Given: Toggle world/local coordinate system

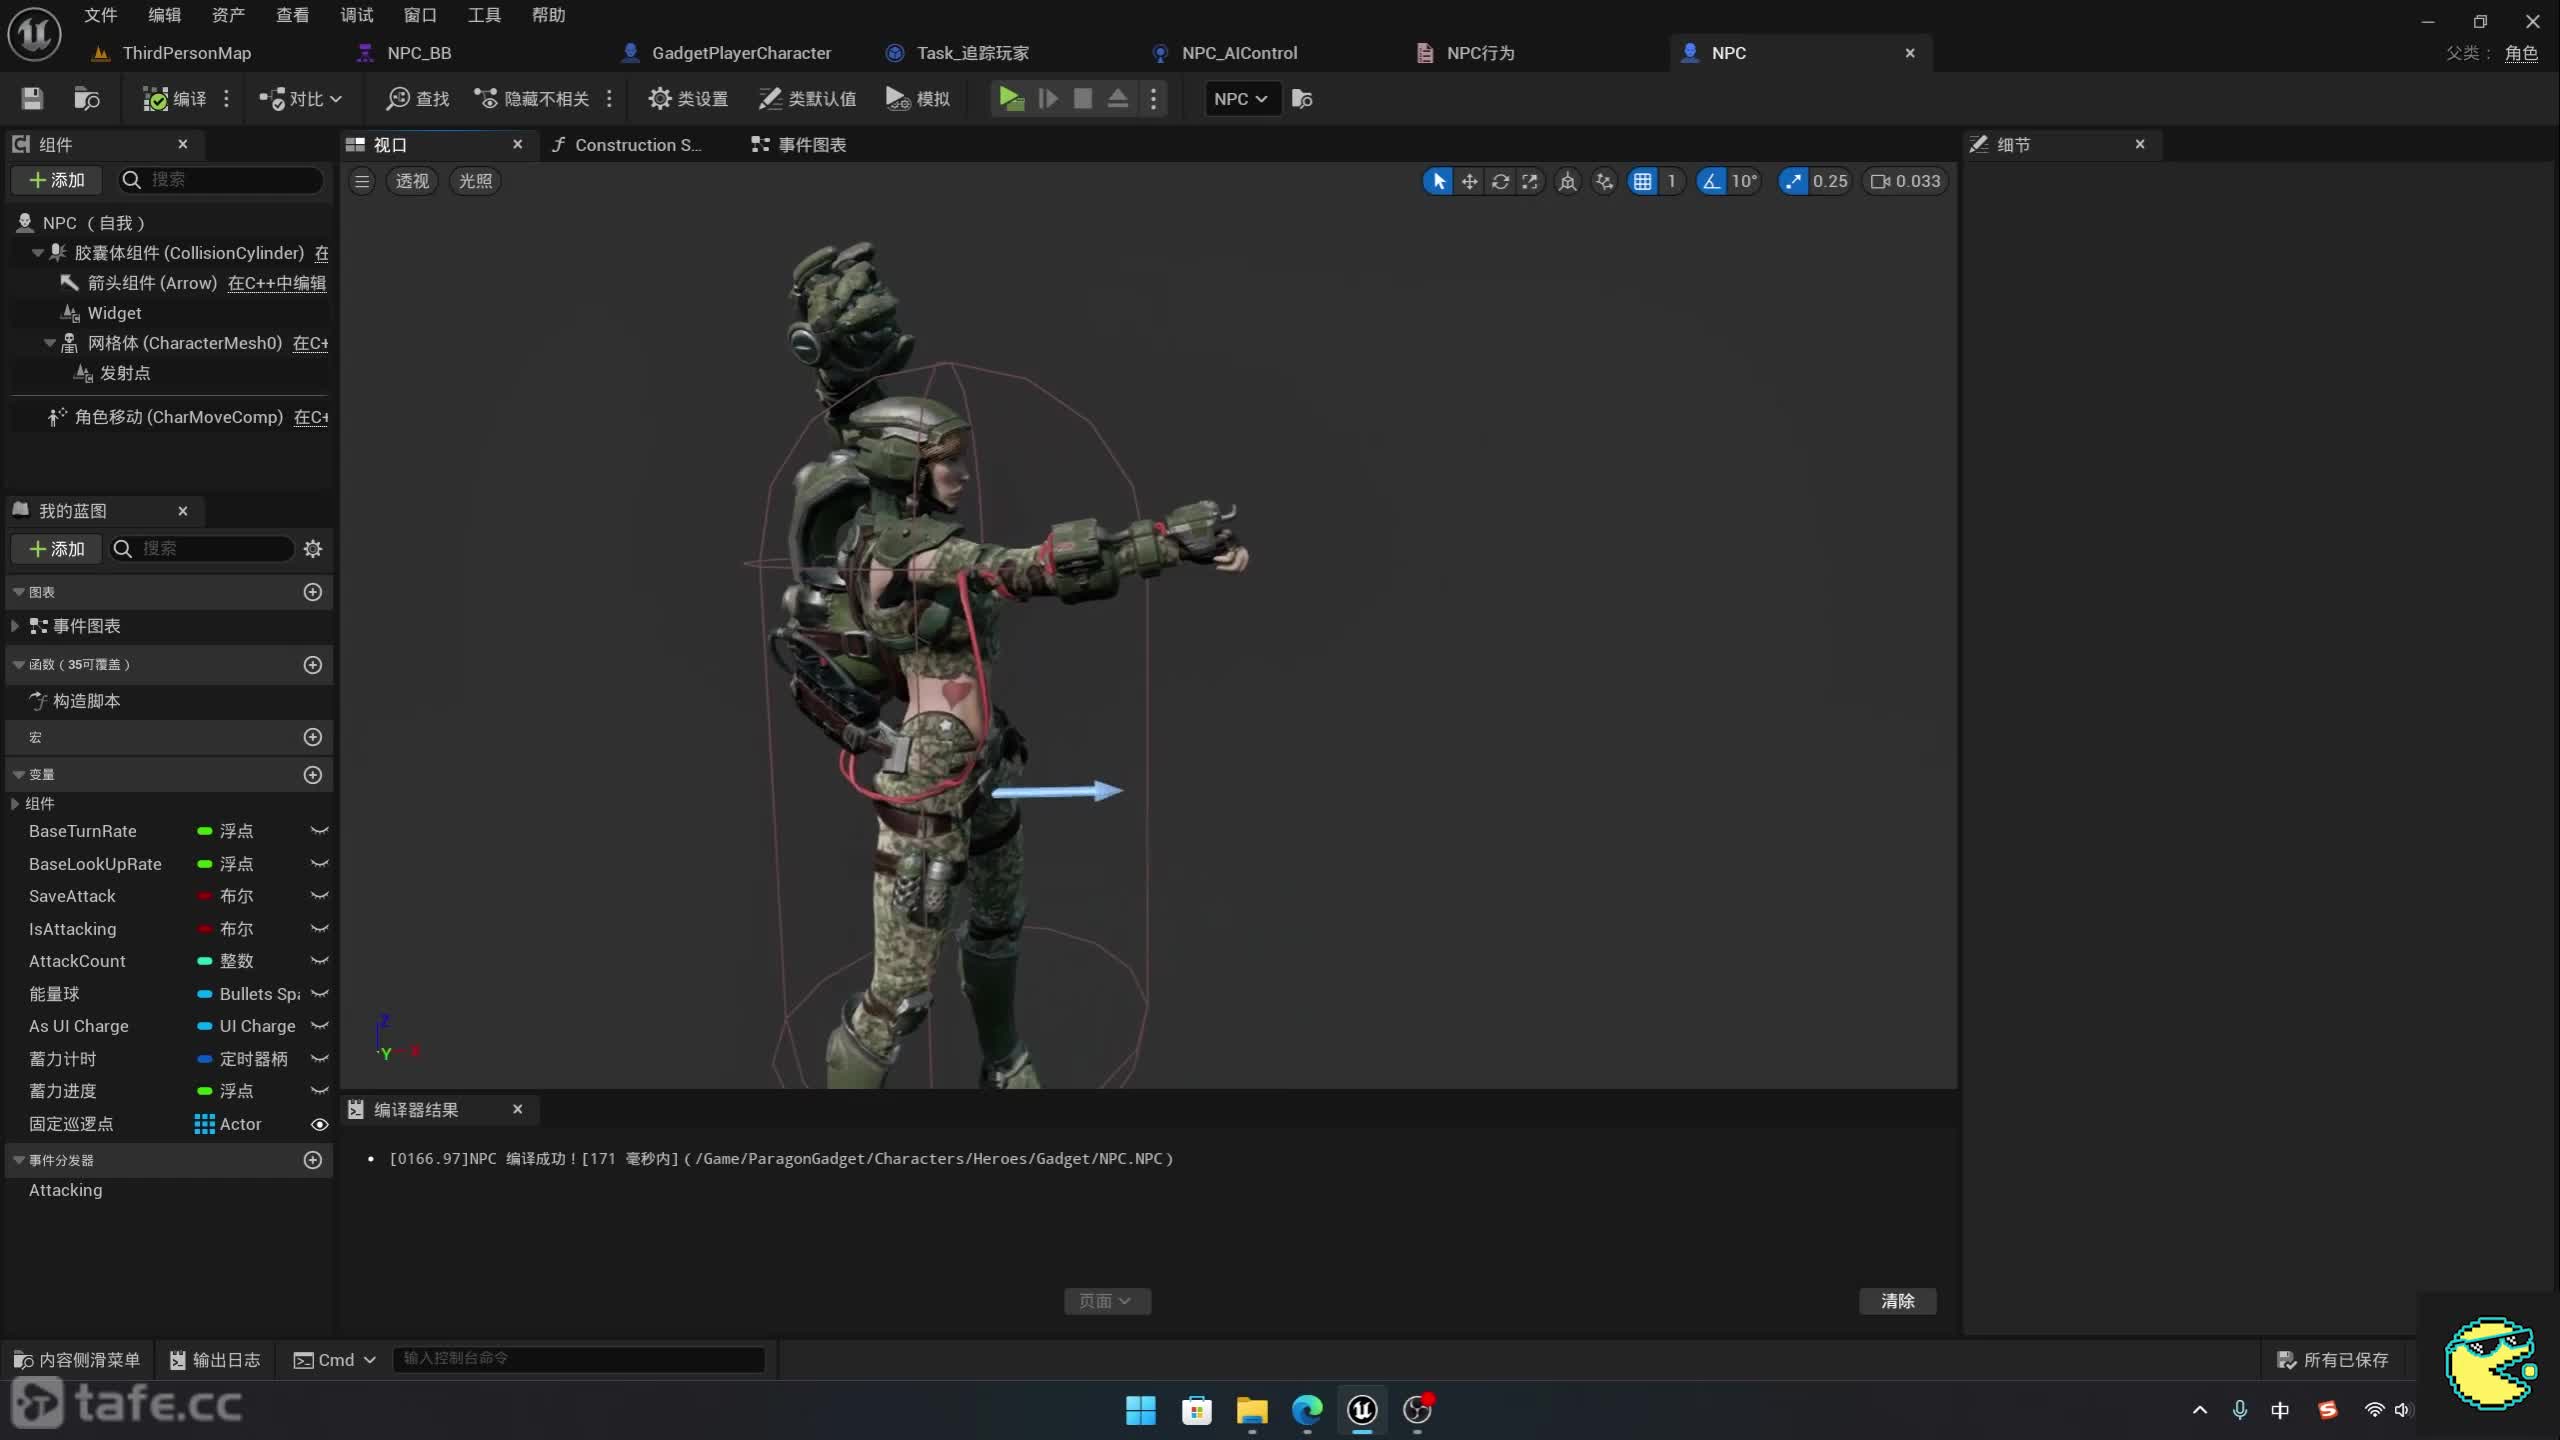Looking at the screenshot, I should [1567, 181].
